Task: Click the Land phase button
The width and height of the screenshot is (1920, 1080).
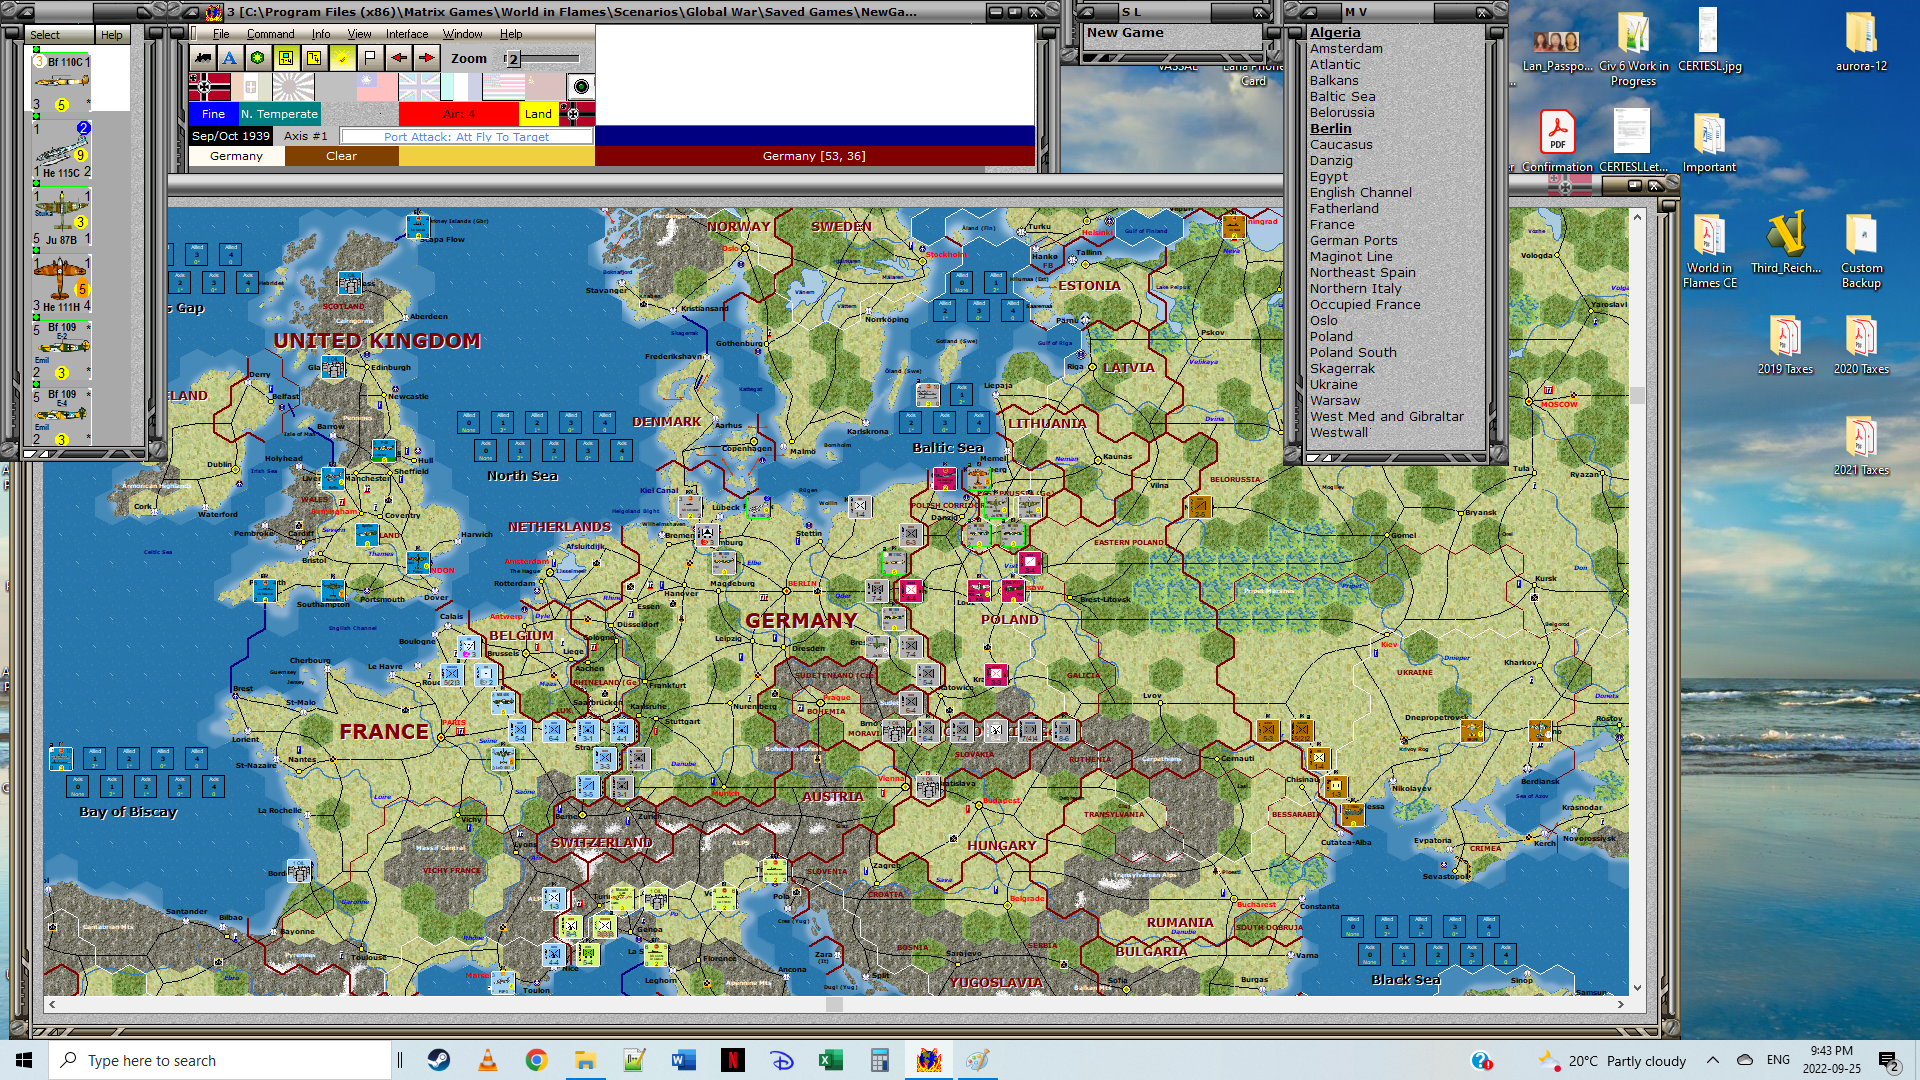Action: 538,114
